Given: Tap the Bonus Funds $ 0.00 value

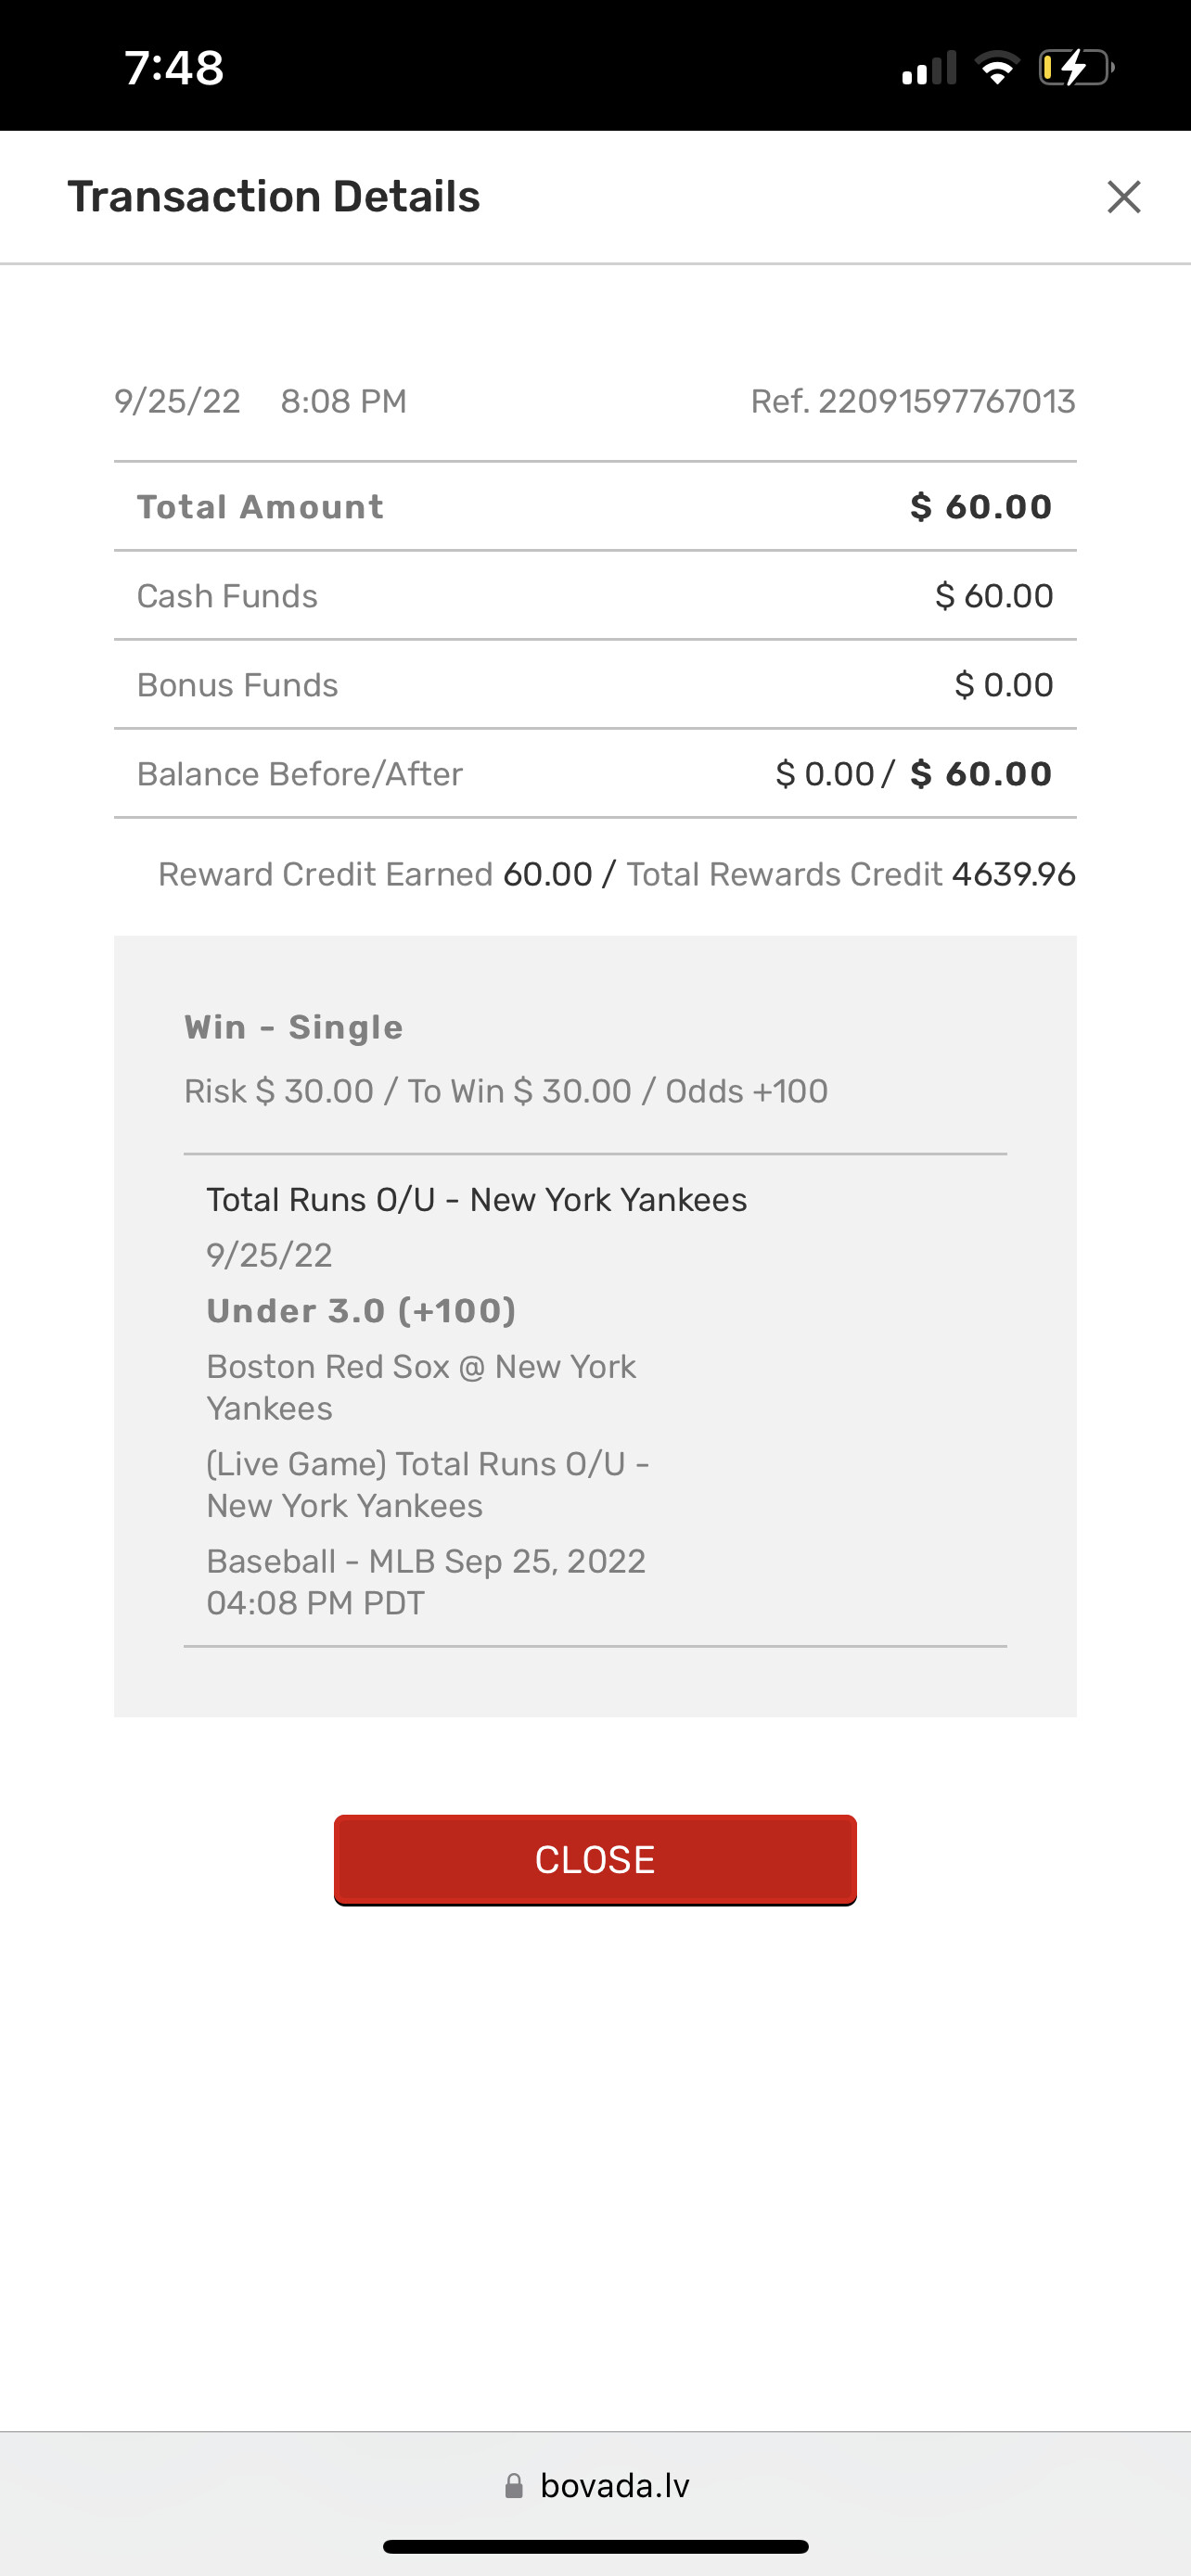Looking at the screenshot, I should coord(1003,685).
